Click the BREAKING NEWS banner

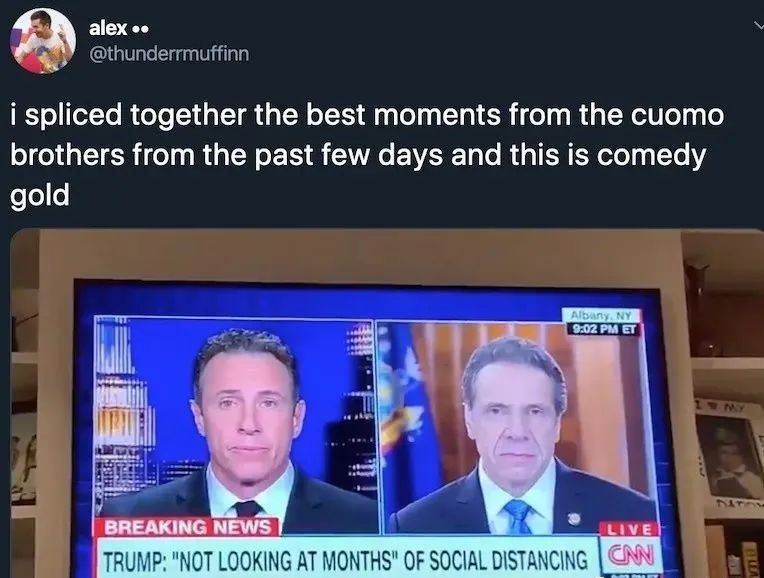187,527
